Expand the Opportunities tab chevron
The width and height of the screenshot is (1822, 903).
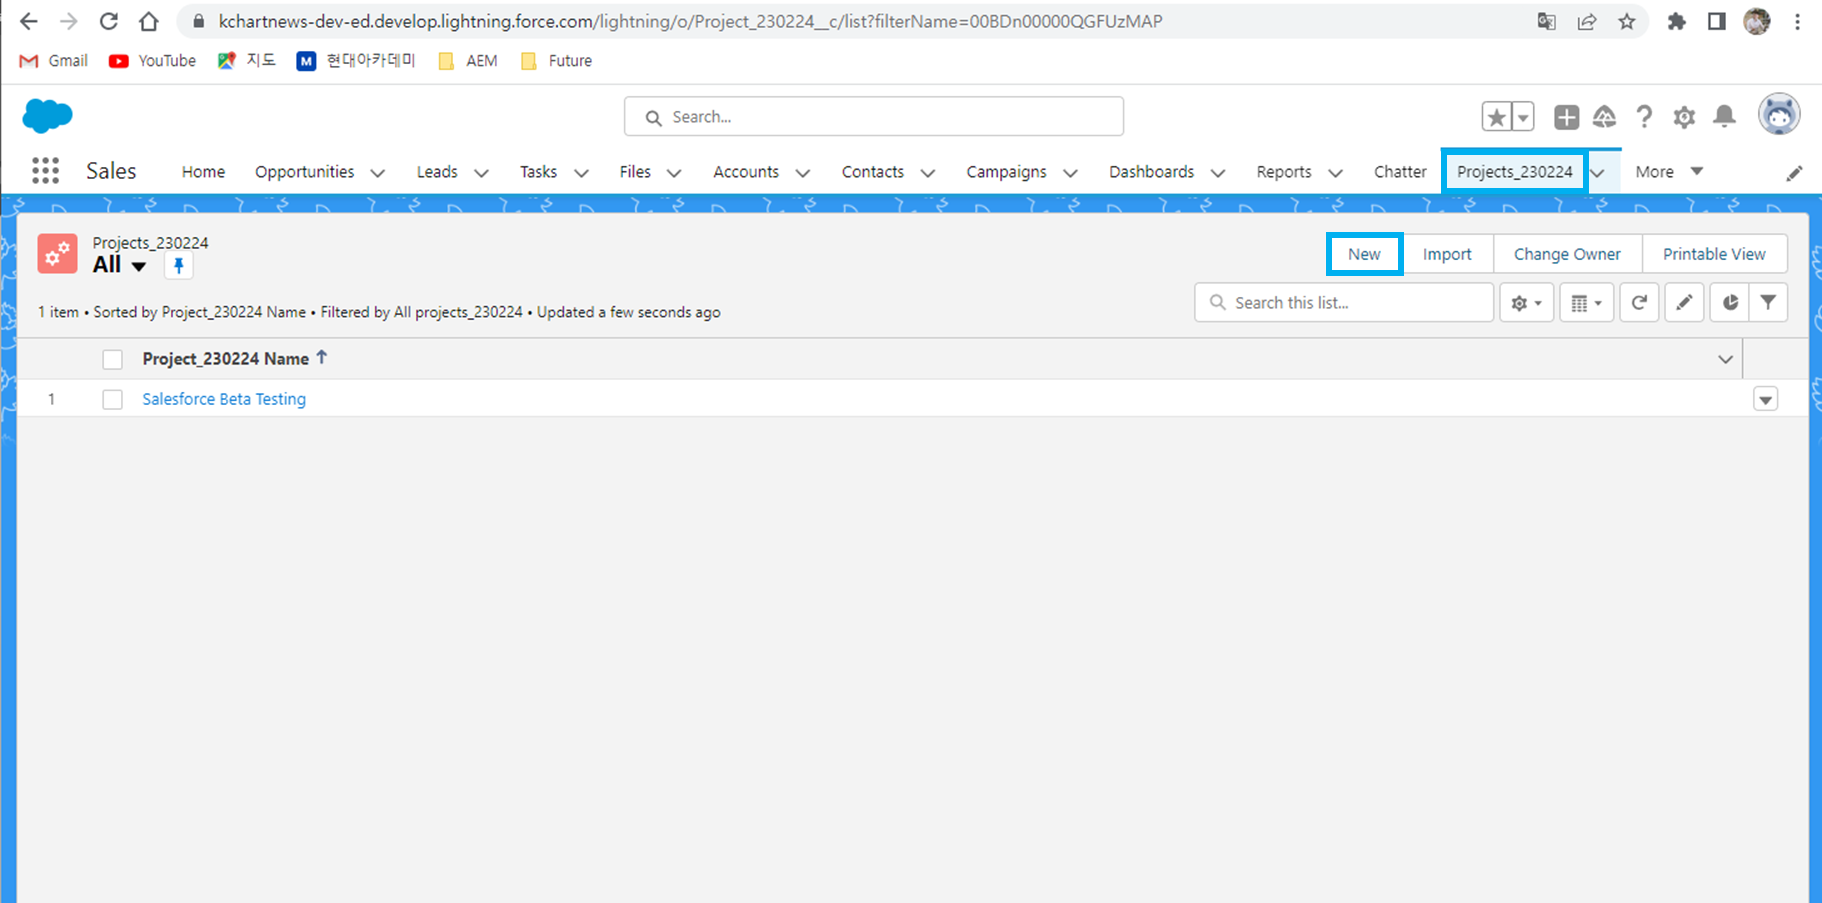378,173
